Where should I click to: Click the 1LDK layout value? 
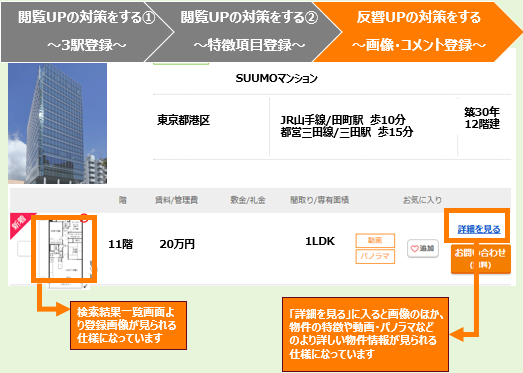320,241
